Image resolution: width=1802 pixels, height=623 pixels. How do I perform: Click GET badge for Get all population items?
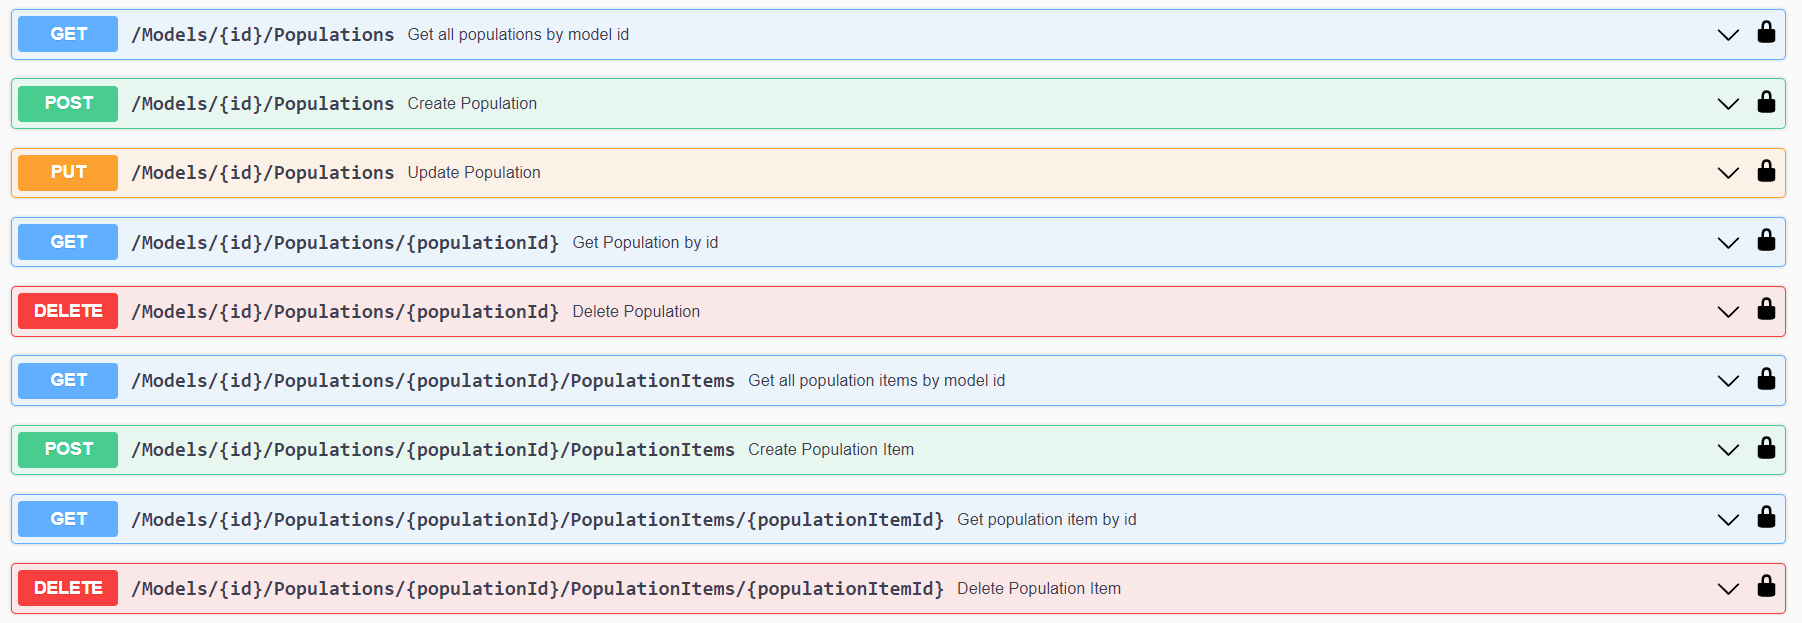click(68, 380)
